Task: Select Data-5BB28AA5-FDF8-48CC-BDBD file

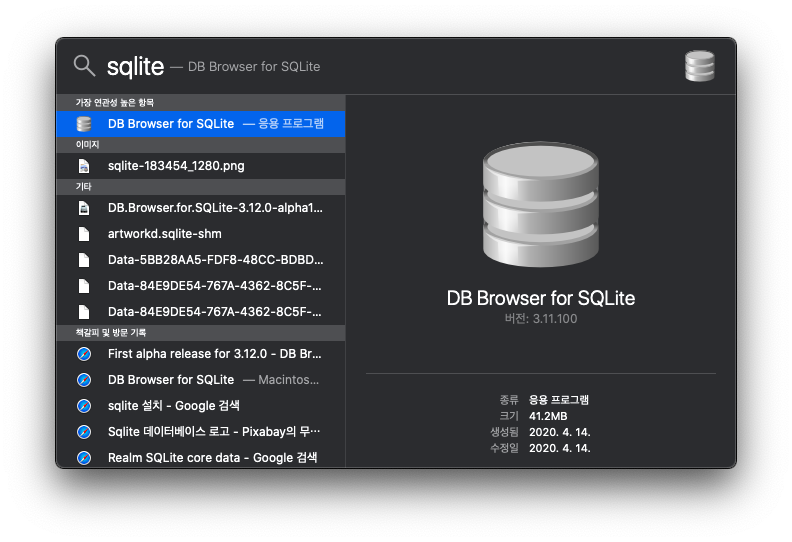Action: point(201,260)
